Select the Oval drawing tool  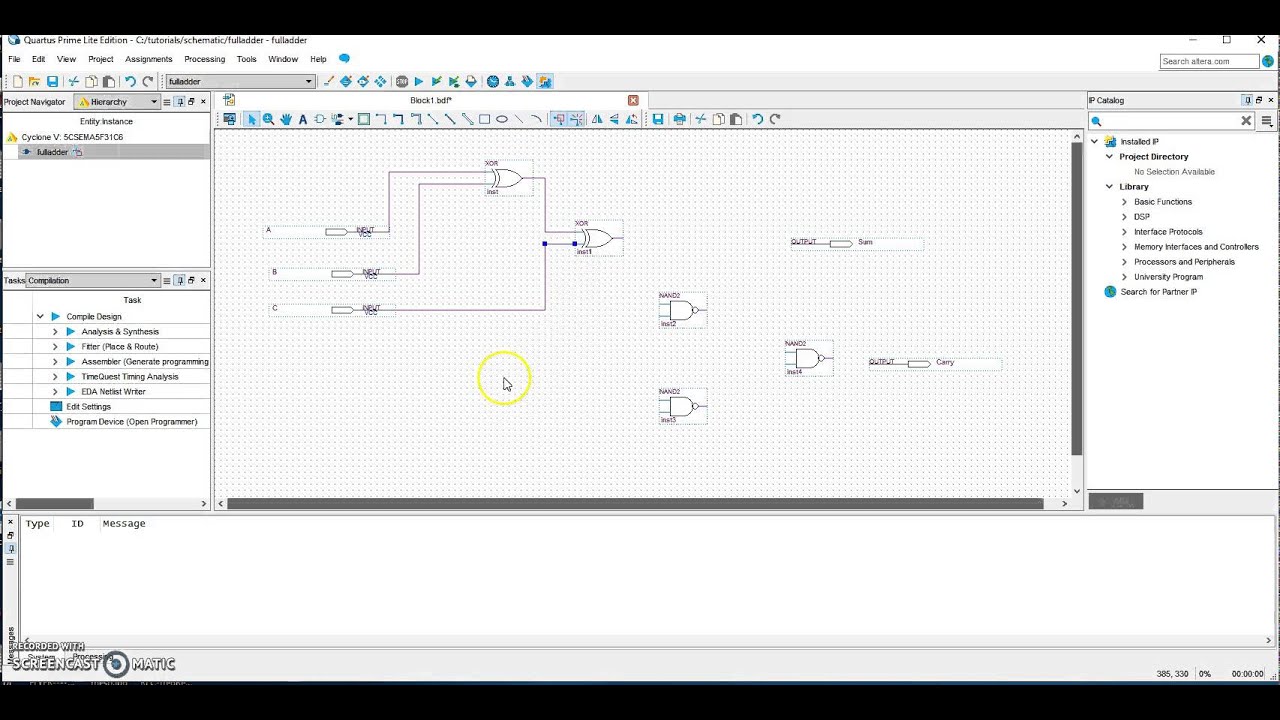[502, 119]
